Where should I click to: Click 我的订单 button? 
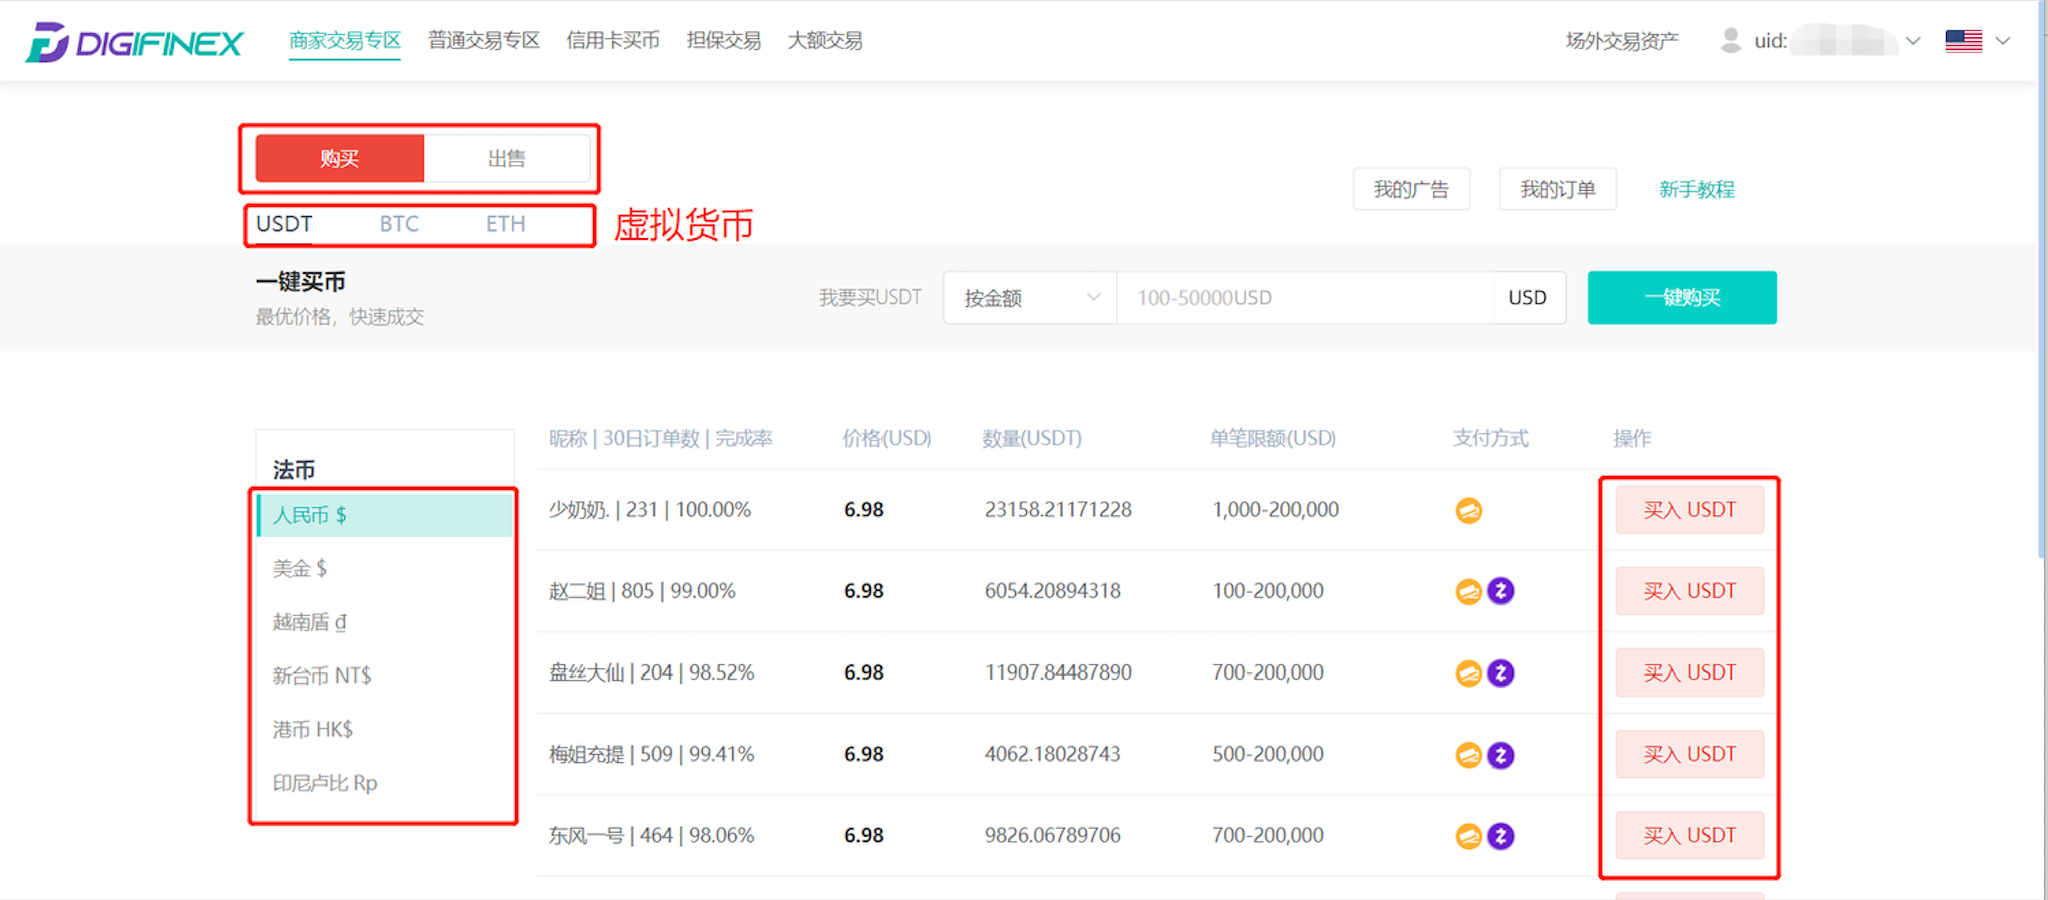1558,189
